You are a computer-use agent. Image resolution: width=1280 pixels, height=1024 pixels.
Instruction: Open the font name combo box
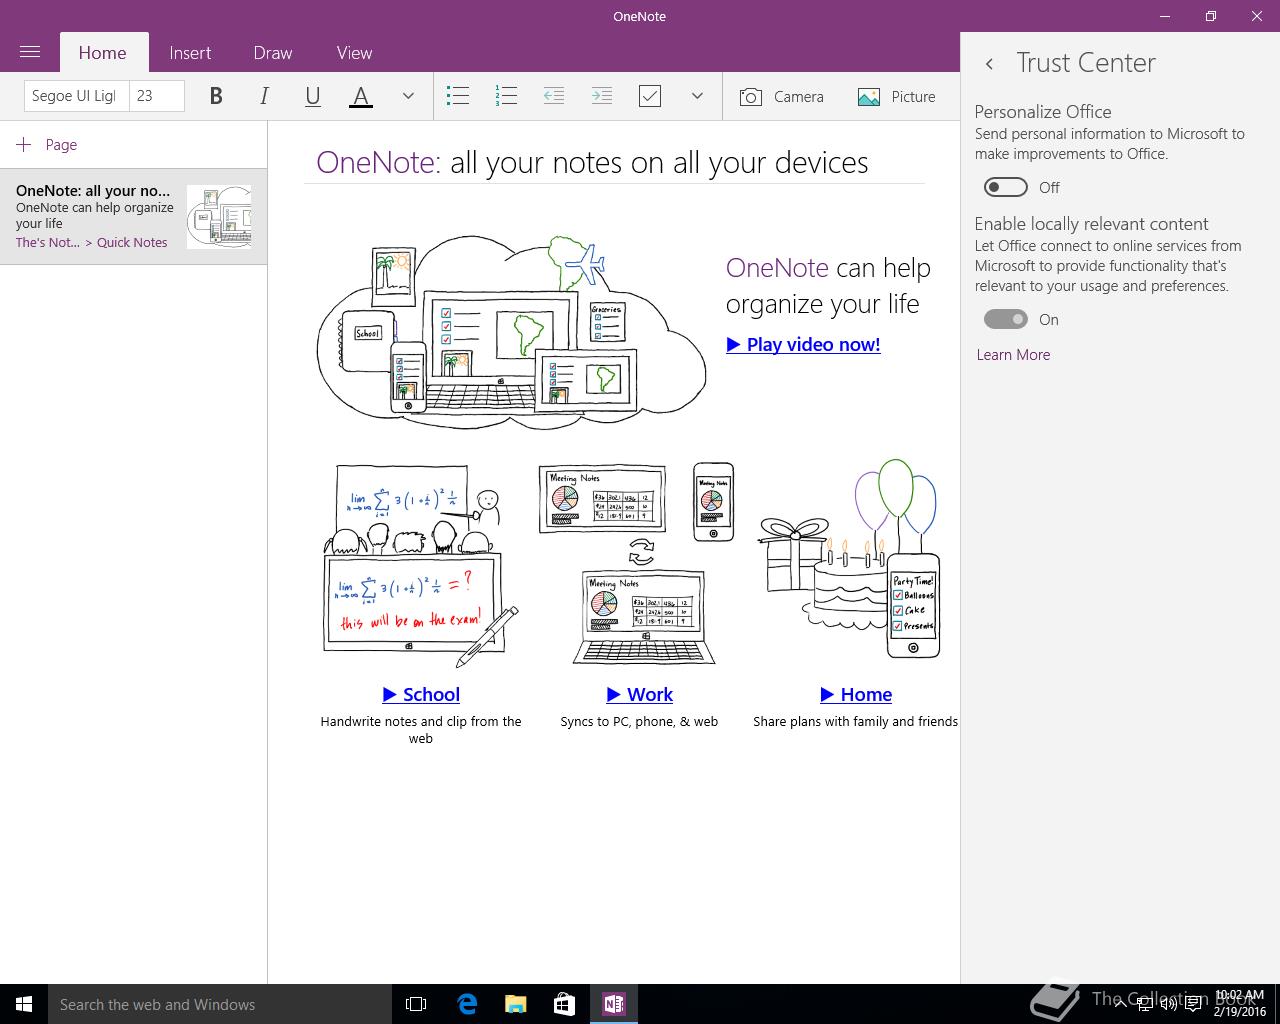pyautogui.click(x=76, y=96)
